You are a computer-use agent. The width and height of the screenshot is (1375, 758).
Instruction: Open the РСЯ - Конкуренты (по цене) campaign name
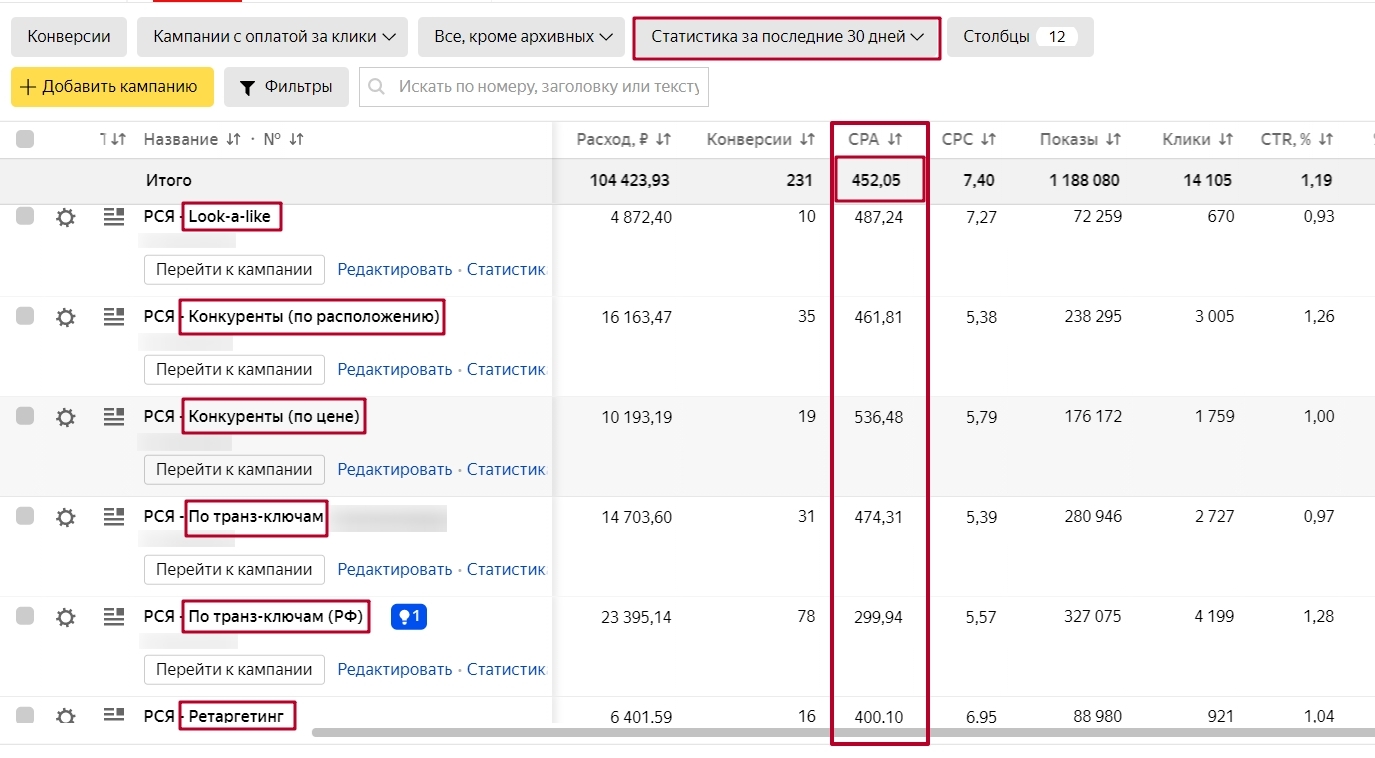[252, 416]
